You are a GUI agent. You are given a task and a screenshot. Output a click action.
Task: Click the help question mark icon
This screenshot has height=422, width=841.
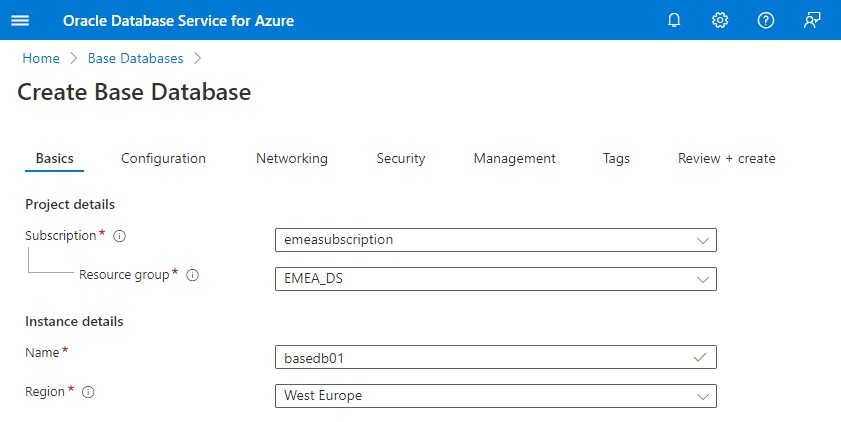pos(766,20)
